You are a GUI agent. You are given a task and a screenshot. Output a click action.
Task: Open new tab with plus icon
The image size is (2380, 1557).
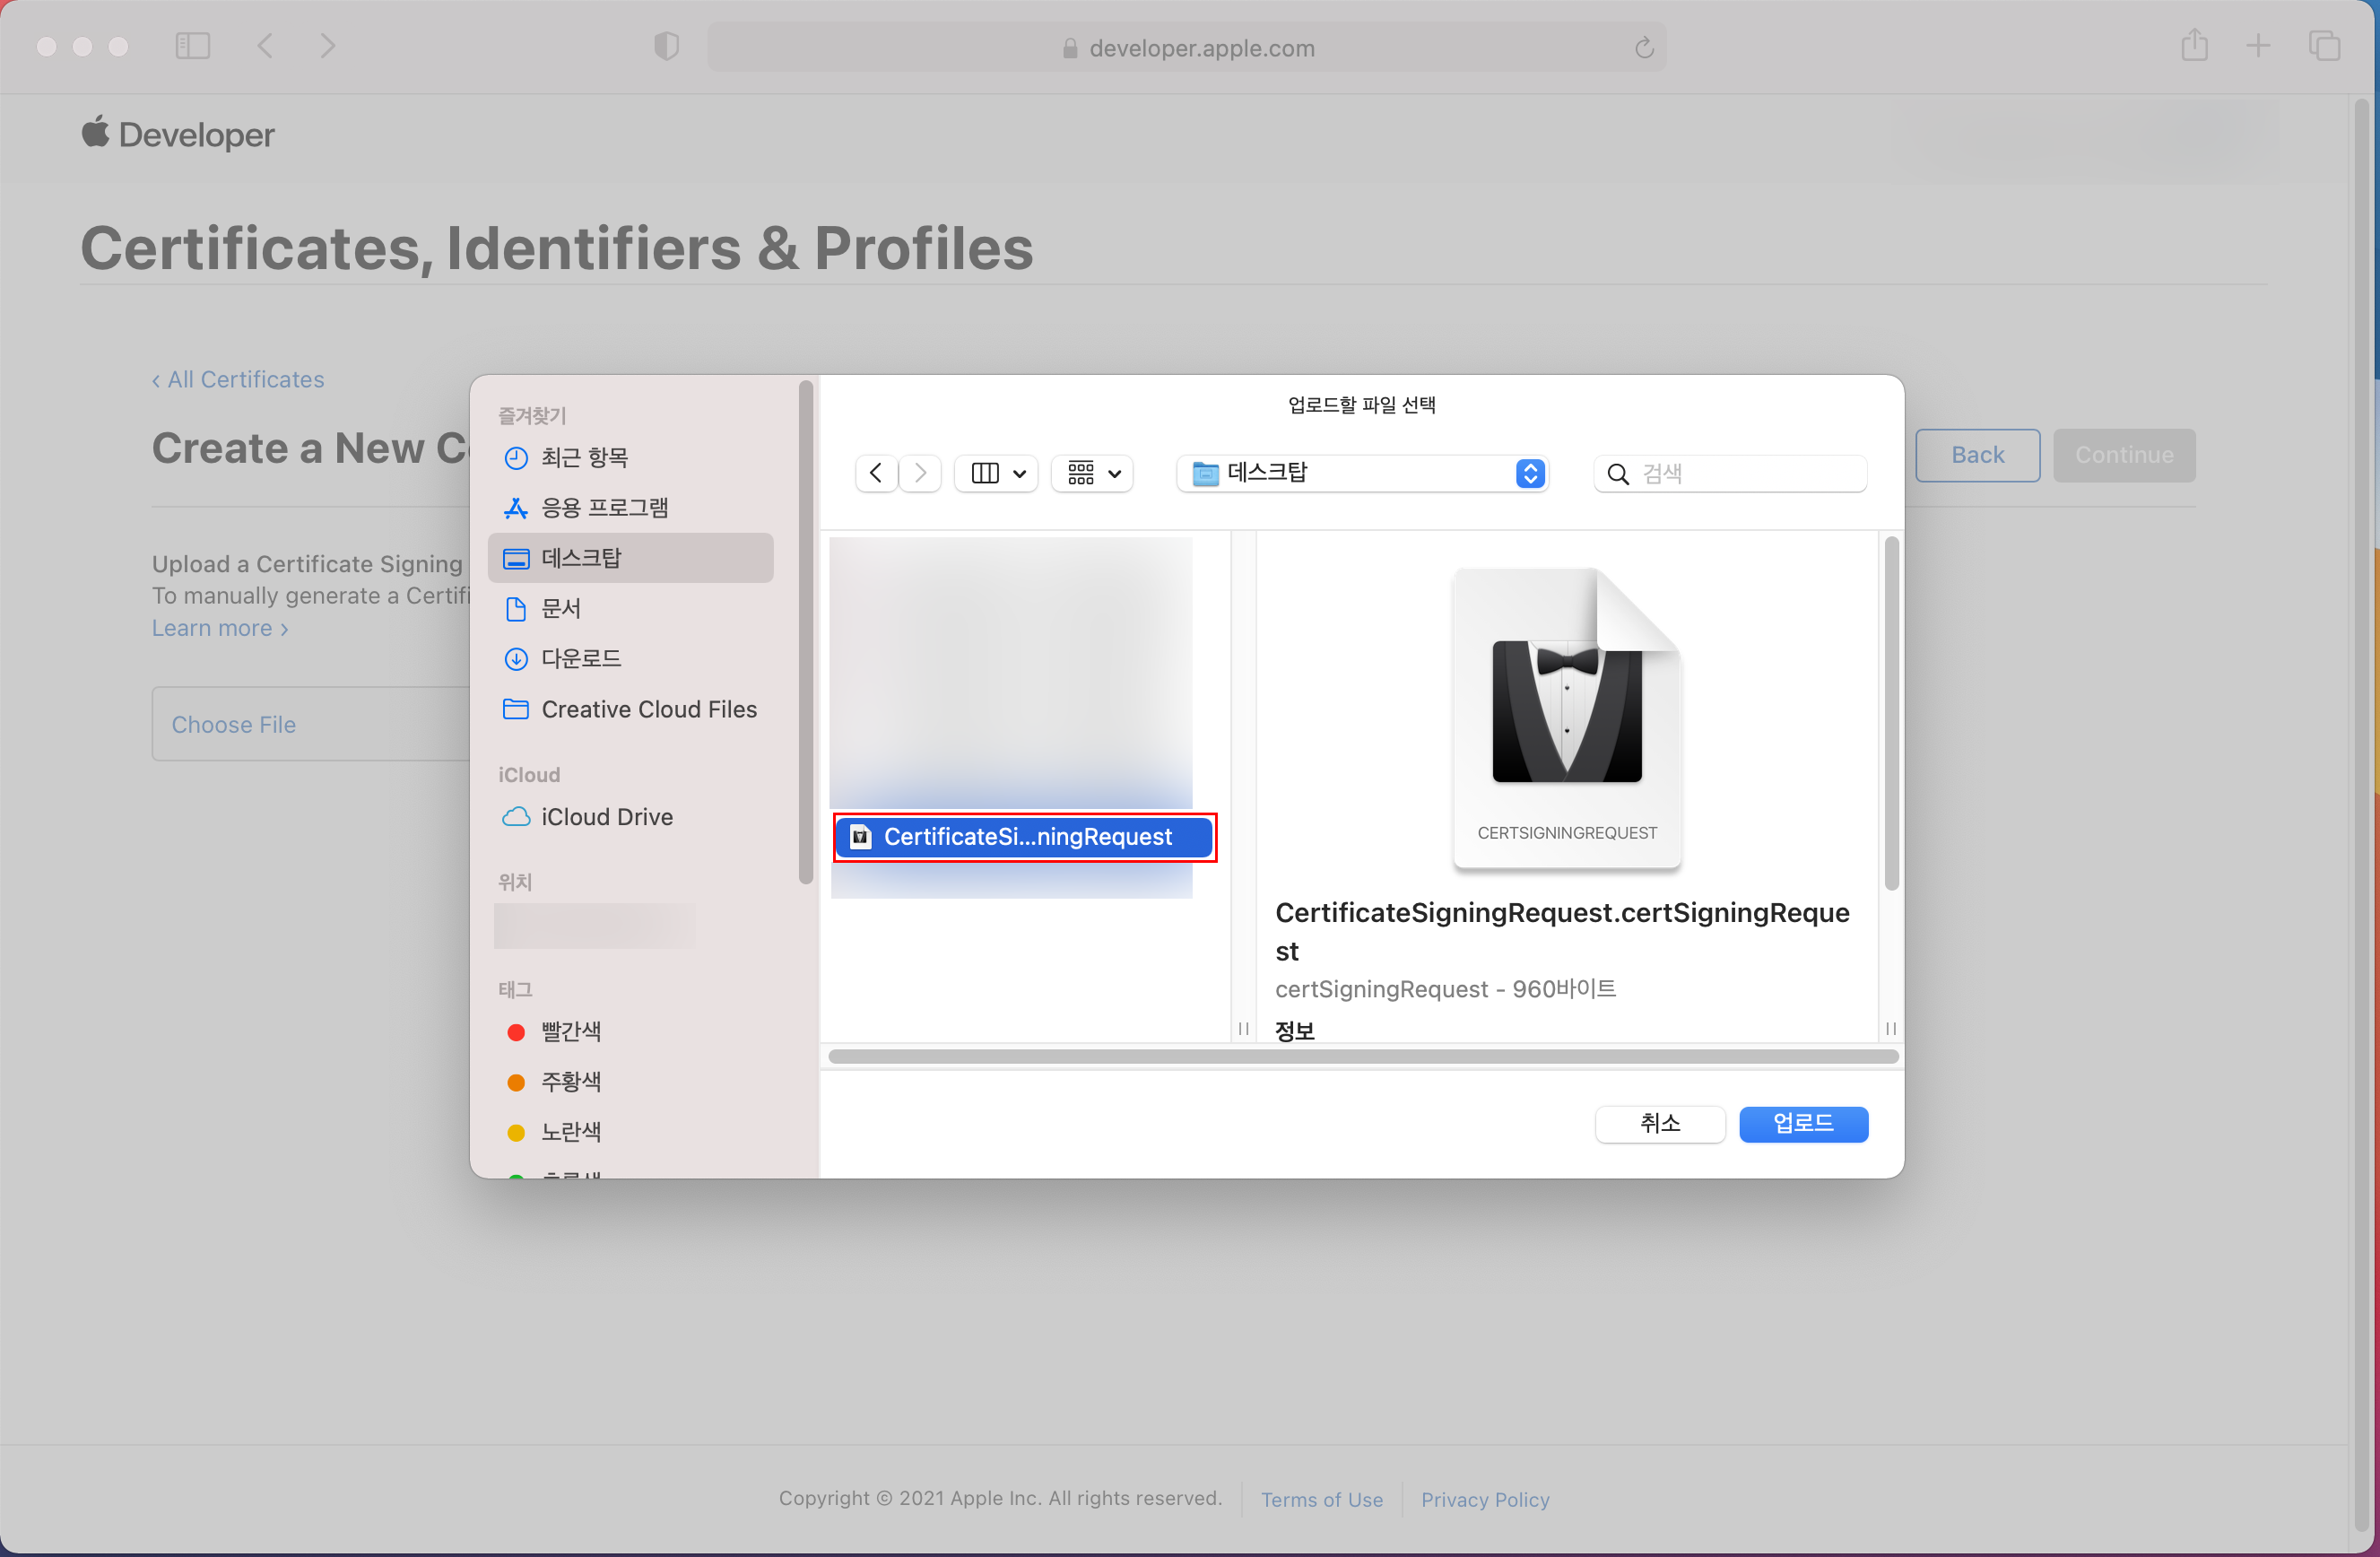[2258, 46]
